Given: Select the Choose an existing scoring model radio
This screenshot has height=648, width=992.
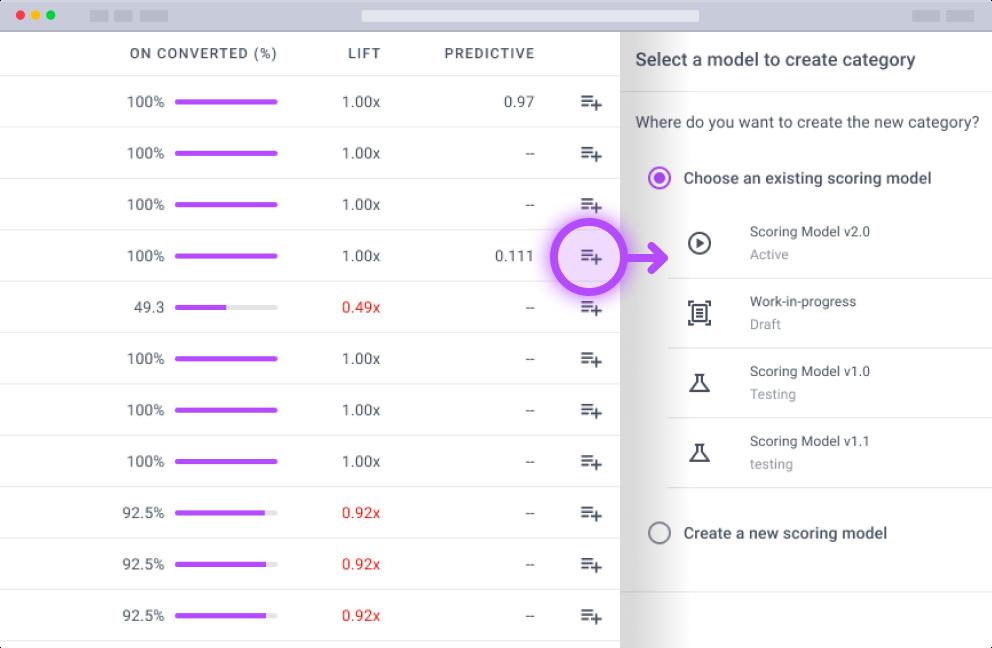Looking at the screenshot, I should (659, 178).
